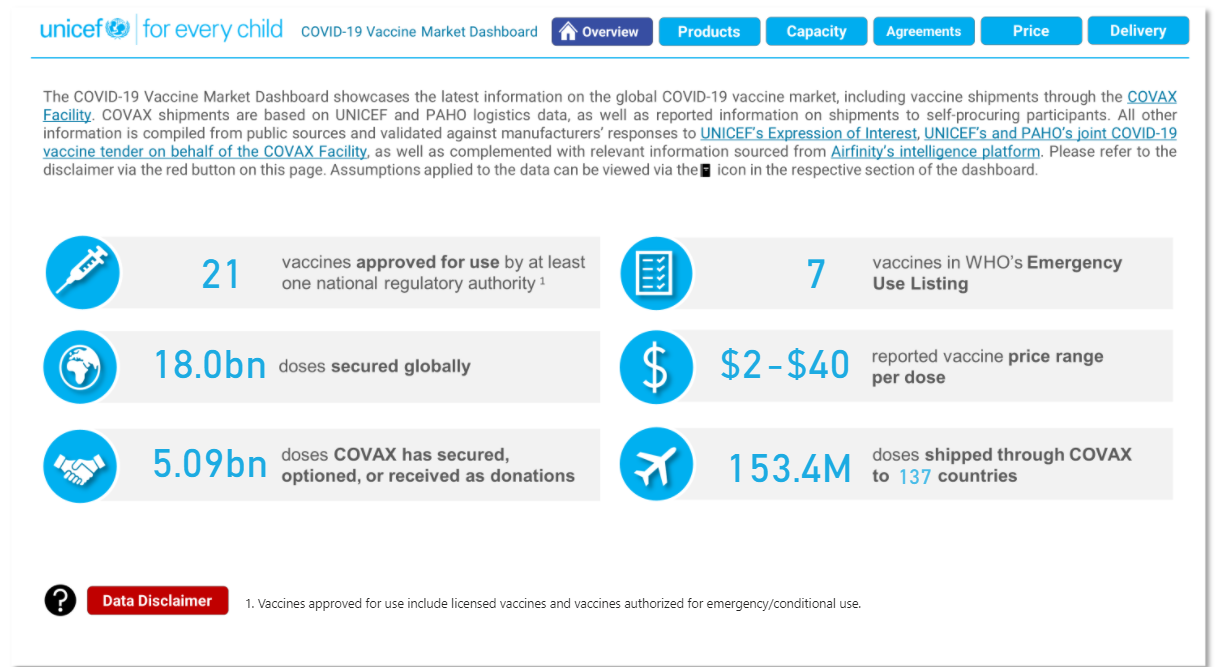Open the Airfinity's intelligence platform link
Viewport: 1223px width, 667px height.
tap(935, 150)
